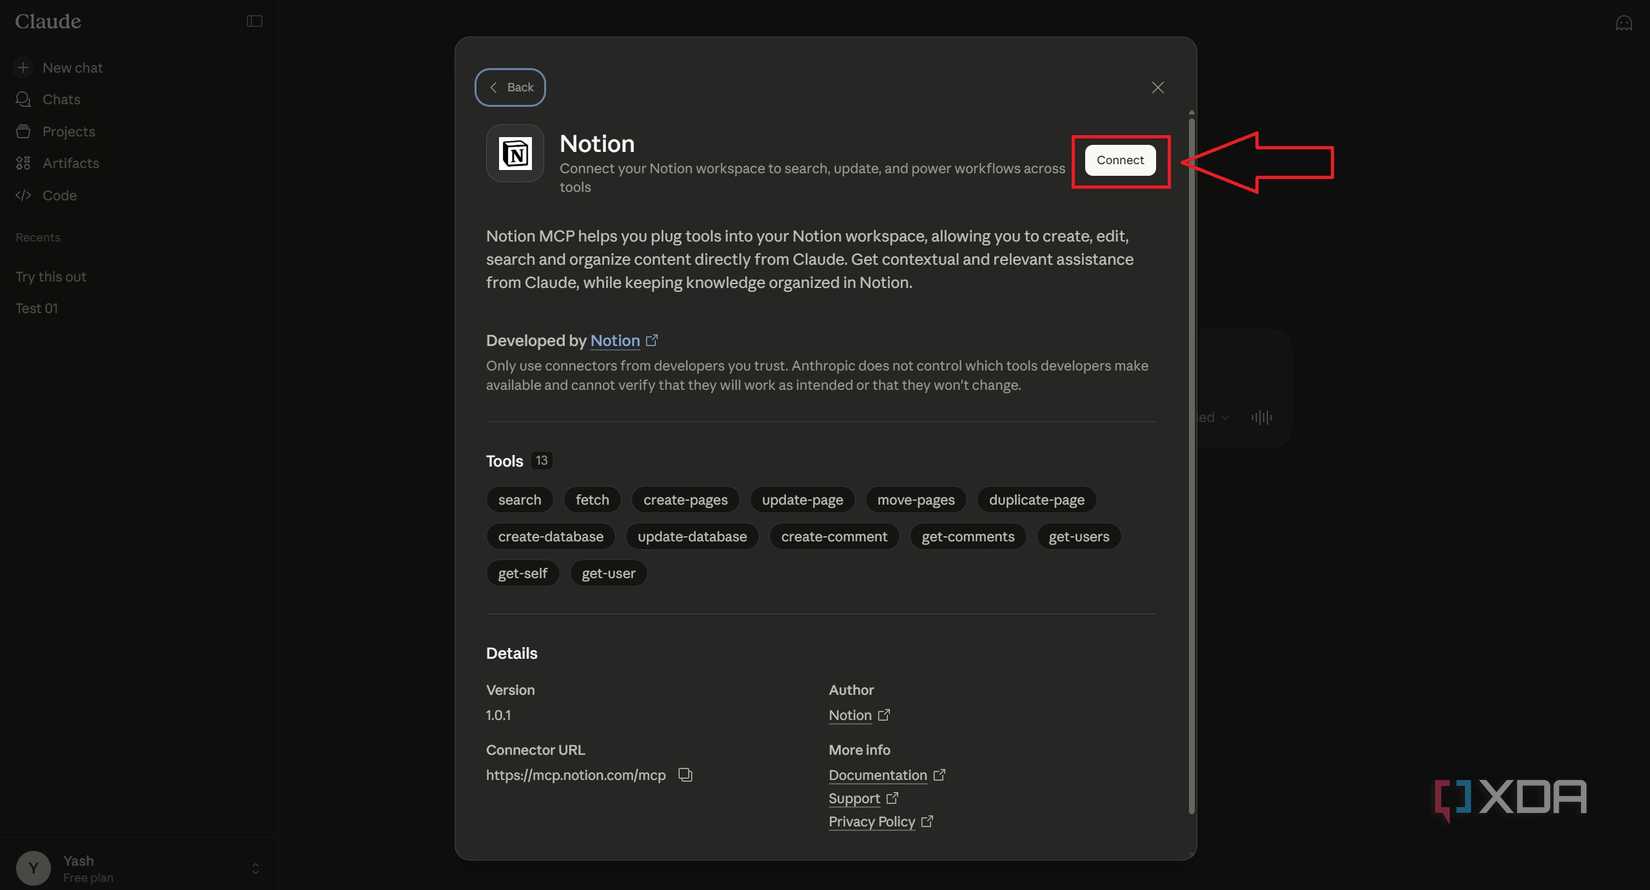Click the 'get-self' tool chip
The image size is (1650, 890).
pos(523,574)
